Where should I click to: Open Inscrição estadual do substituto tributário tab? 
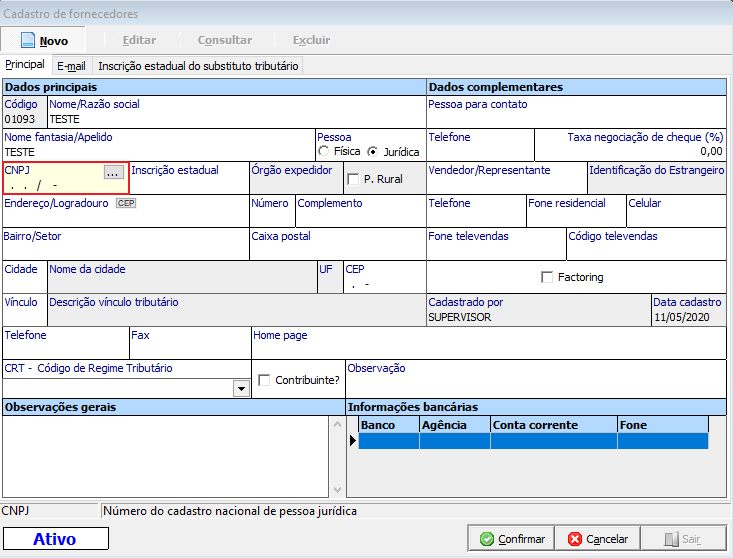click(x=198, y=66)
